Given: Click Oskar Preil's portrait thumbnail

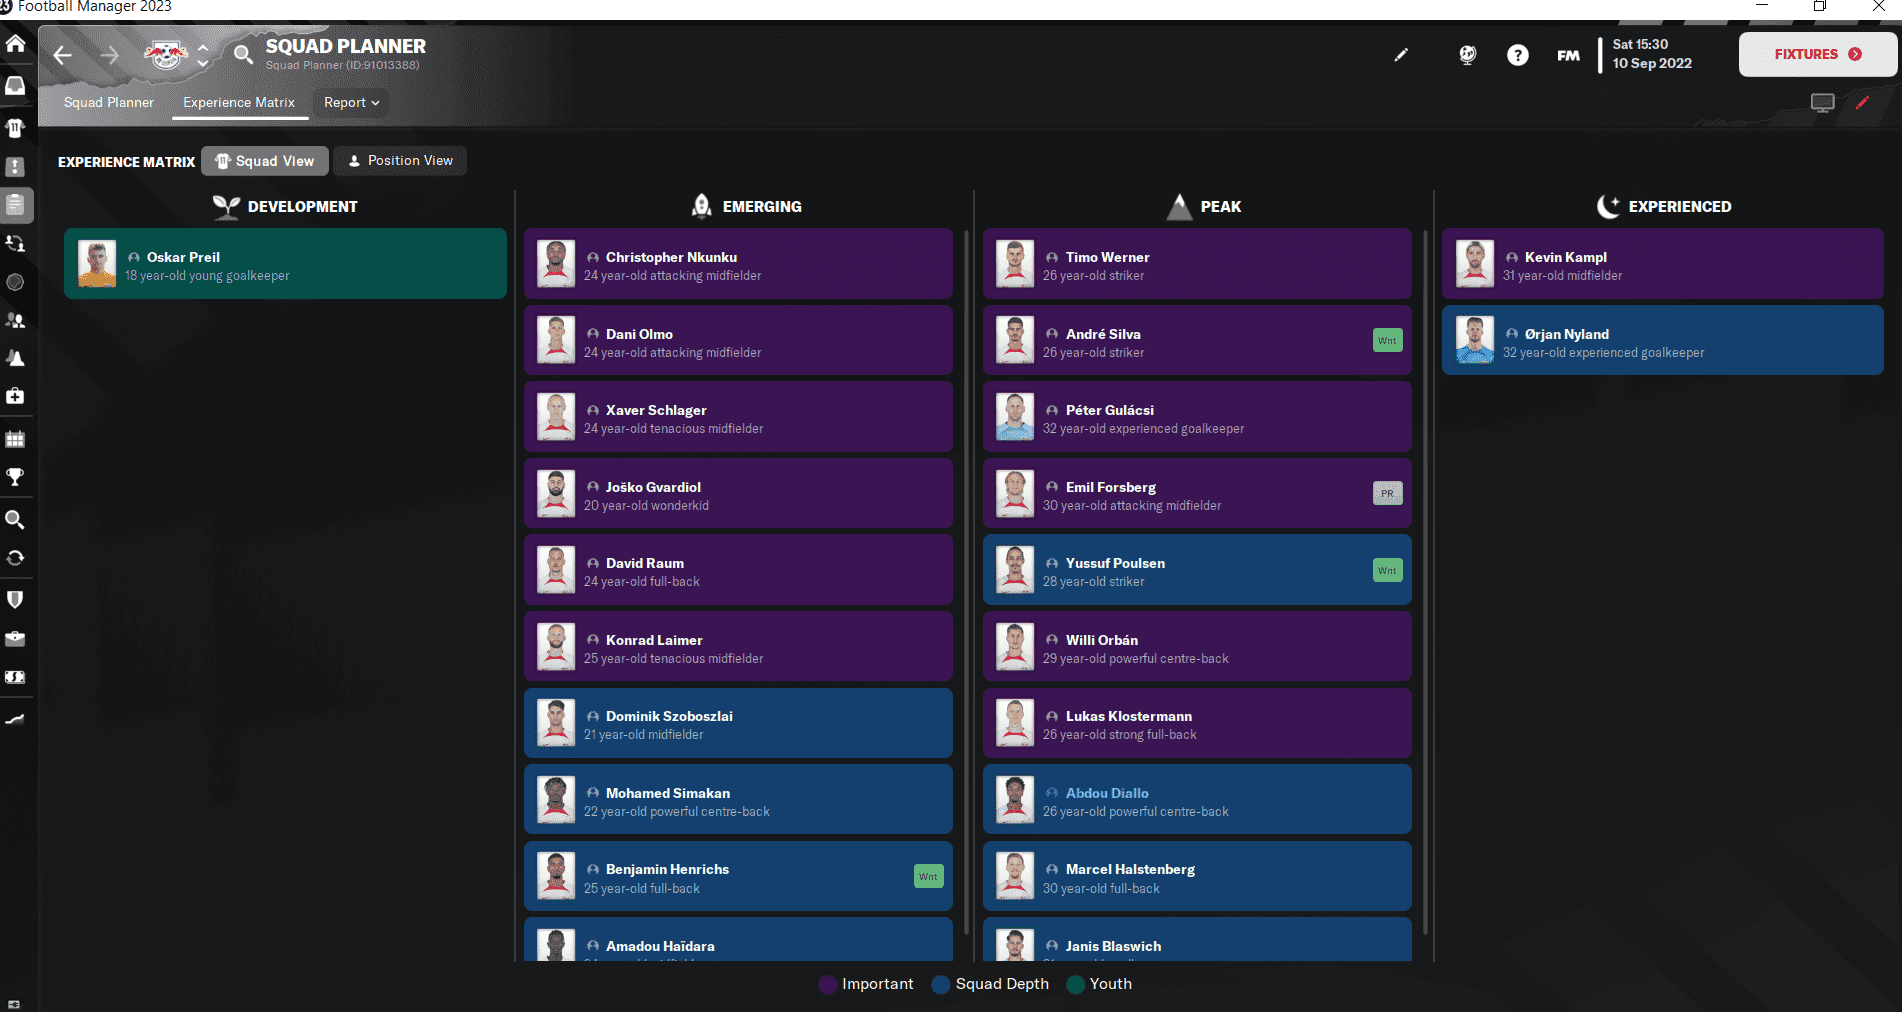Looking at the screenshot, I should coord(97,264).
